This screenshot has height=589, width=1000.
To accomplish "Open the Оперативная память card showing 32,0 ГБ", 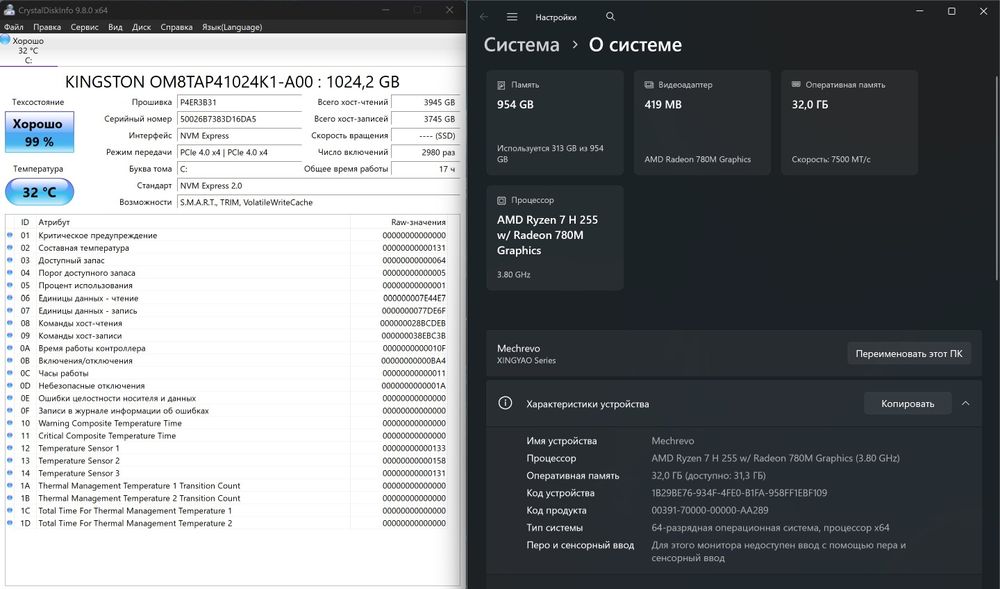I will pyautogui.click(x=849, y=122).
